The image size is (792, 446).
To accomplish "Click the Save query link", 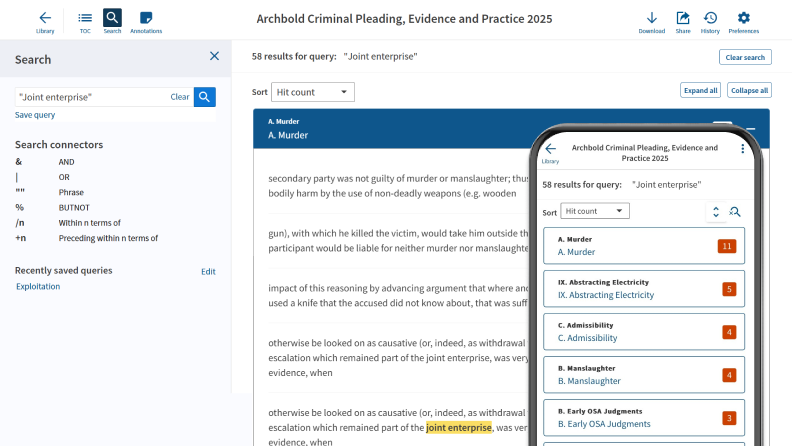I will (x=35, y=115).
